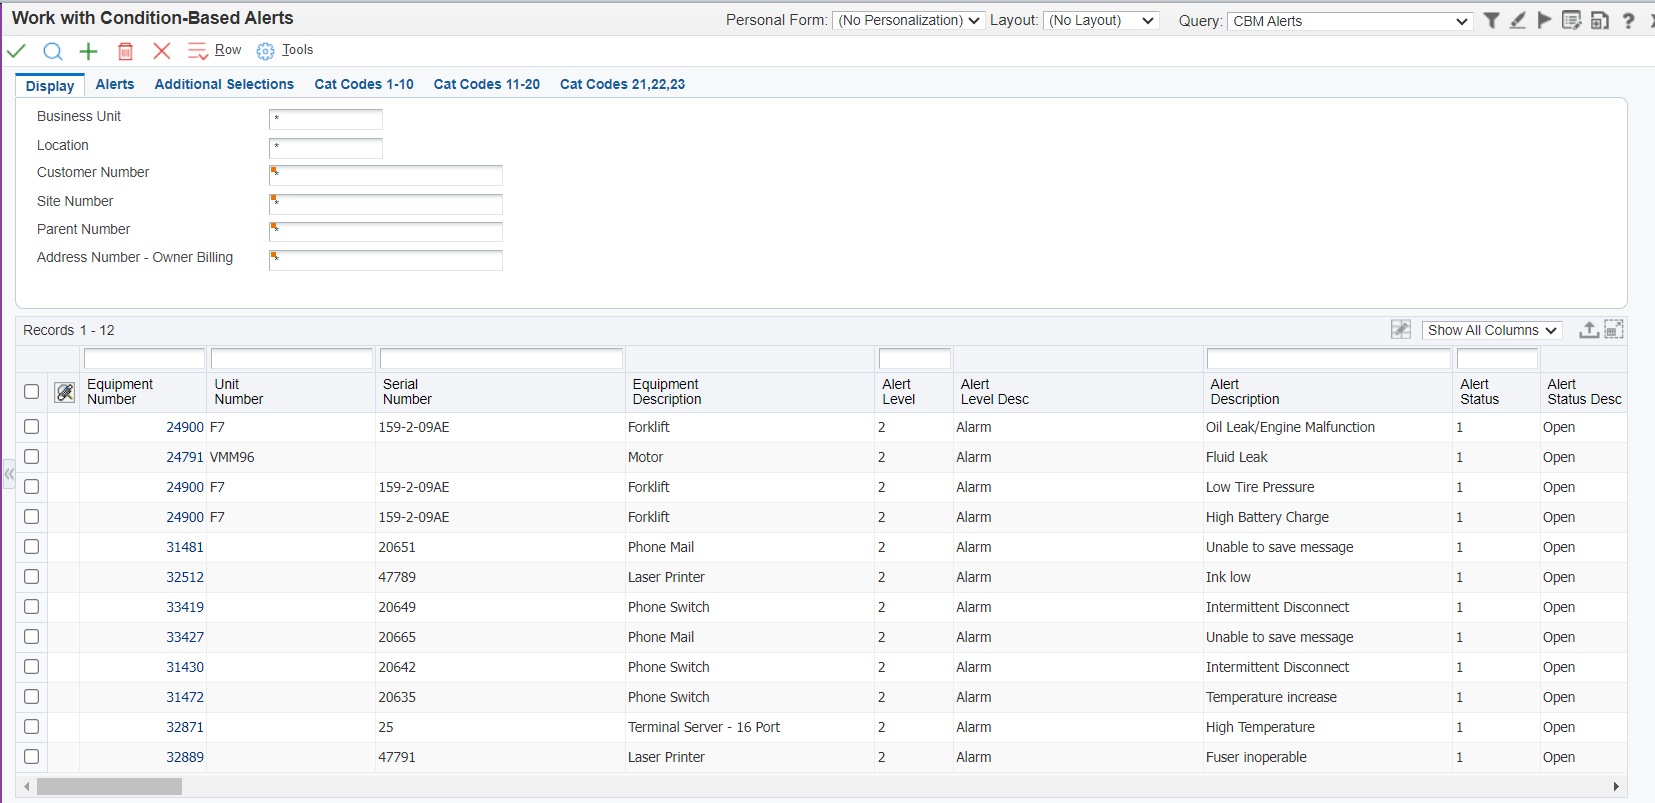
Task: Tick the checkbox for Motor equipment 24791
Action: 32,457
